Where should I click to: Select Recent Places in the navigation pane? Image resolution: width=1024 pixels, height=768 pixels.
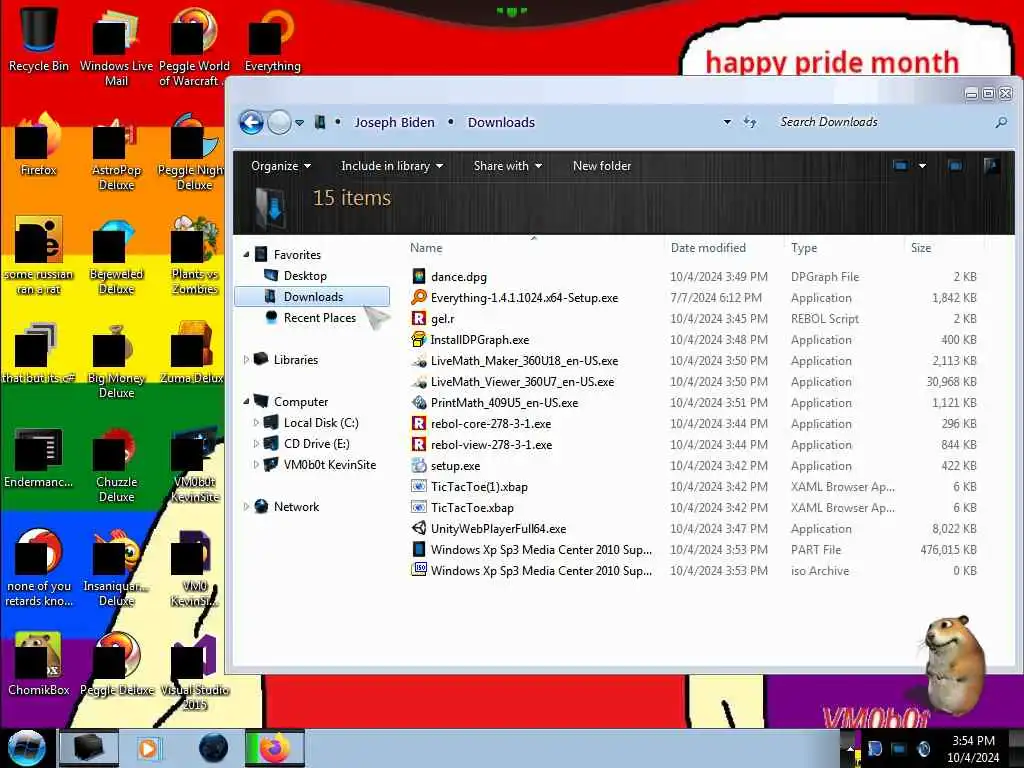pos(319,317)
